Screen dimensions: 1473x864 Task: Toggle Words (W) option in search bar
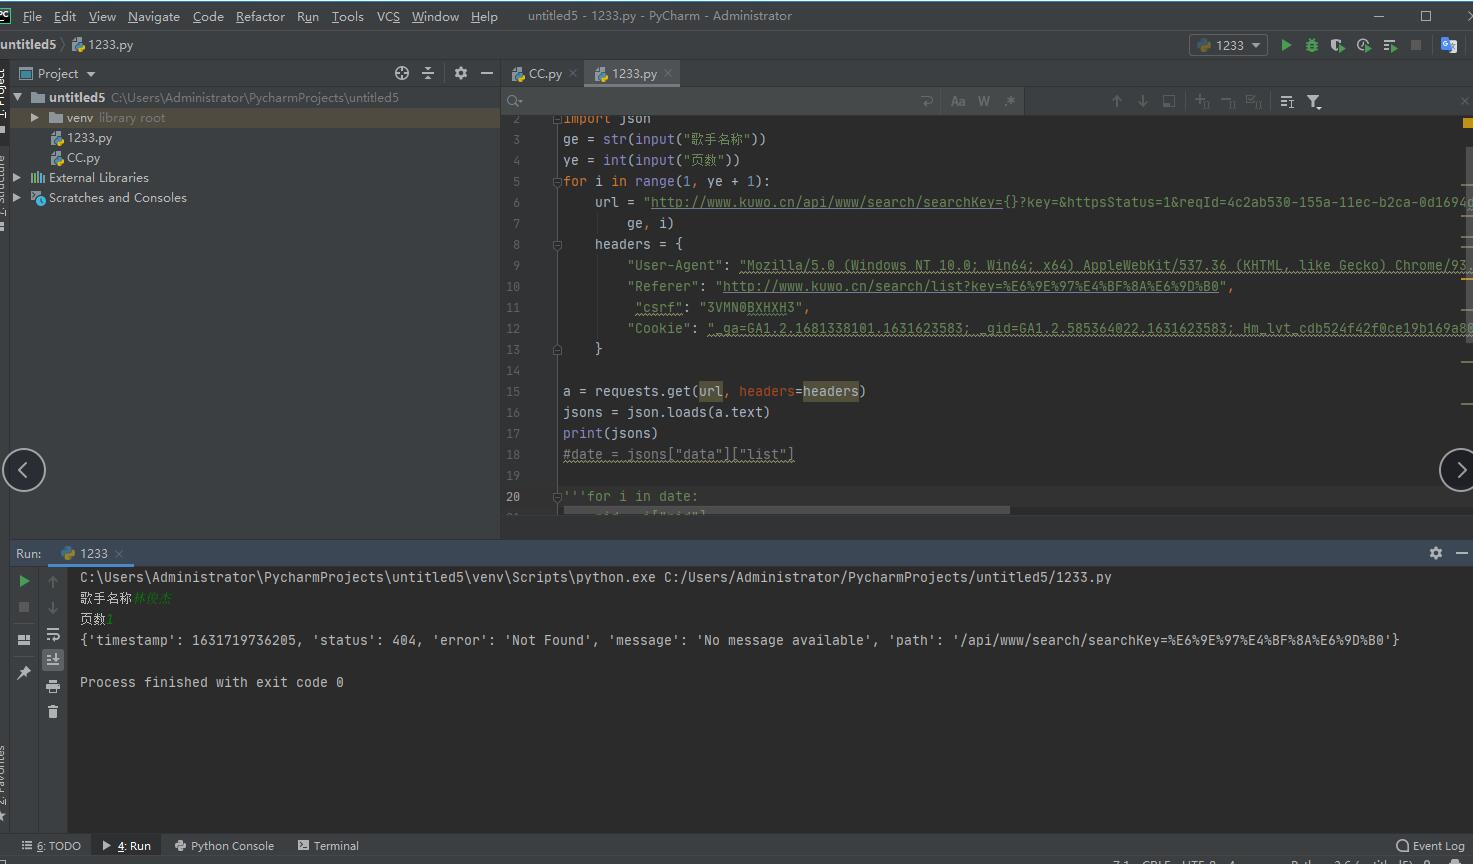[984, 101]
